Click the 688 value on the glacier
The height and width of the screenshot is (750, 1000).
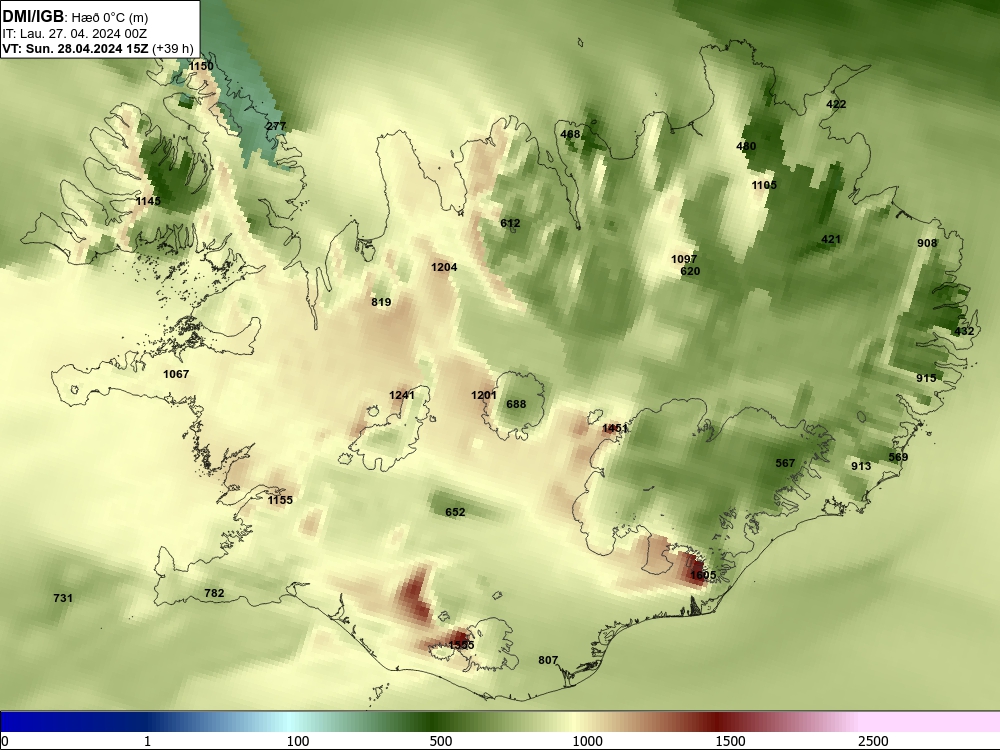pos(516,404)
